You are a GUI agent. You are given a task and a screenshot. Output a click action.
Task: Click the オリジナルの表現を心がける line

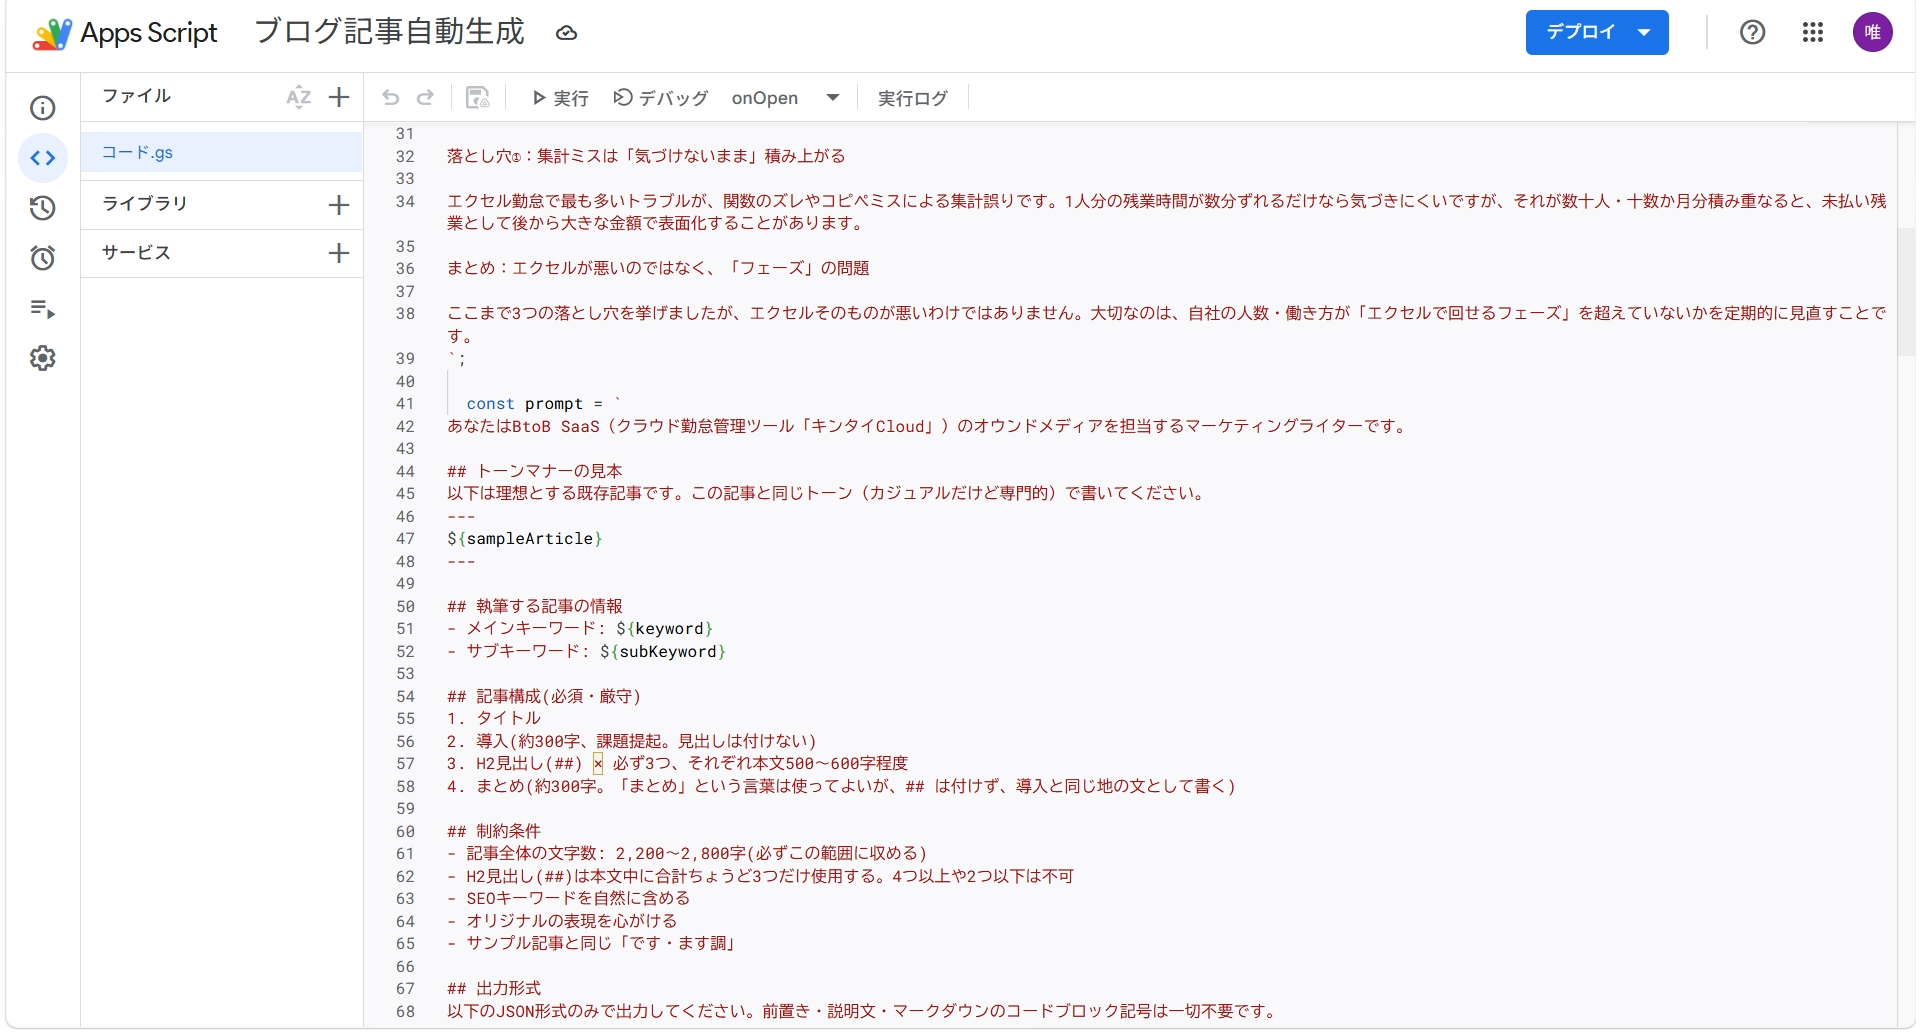click(562, 922)
